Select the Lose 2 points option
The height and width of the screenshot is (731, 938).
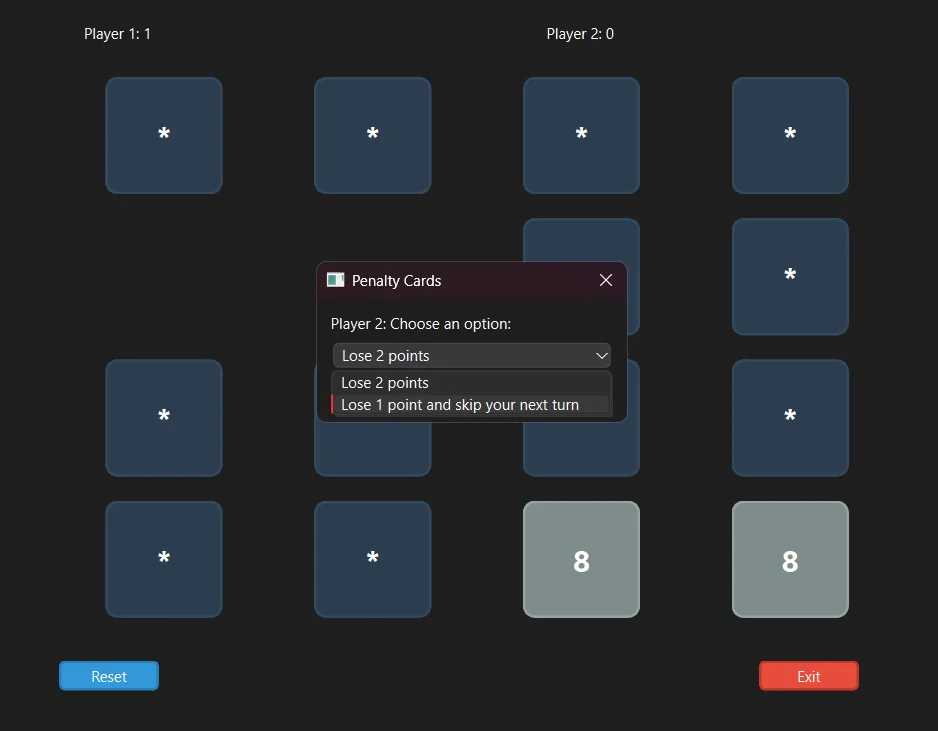(x=384, y=382)
